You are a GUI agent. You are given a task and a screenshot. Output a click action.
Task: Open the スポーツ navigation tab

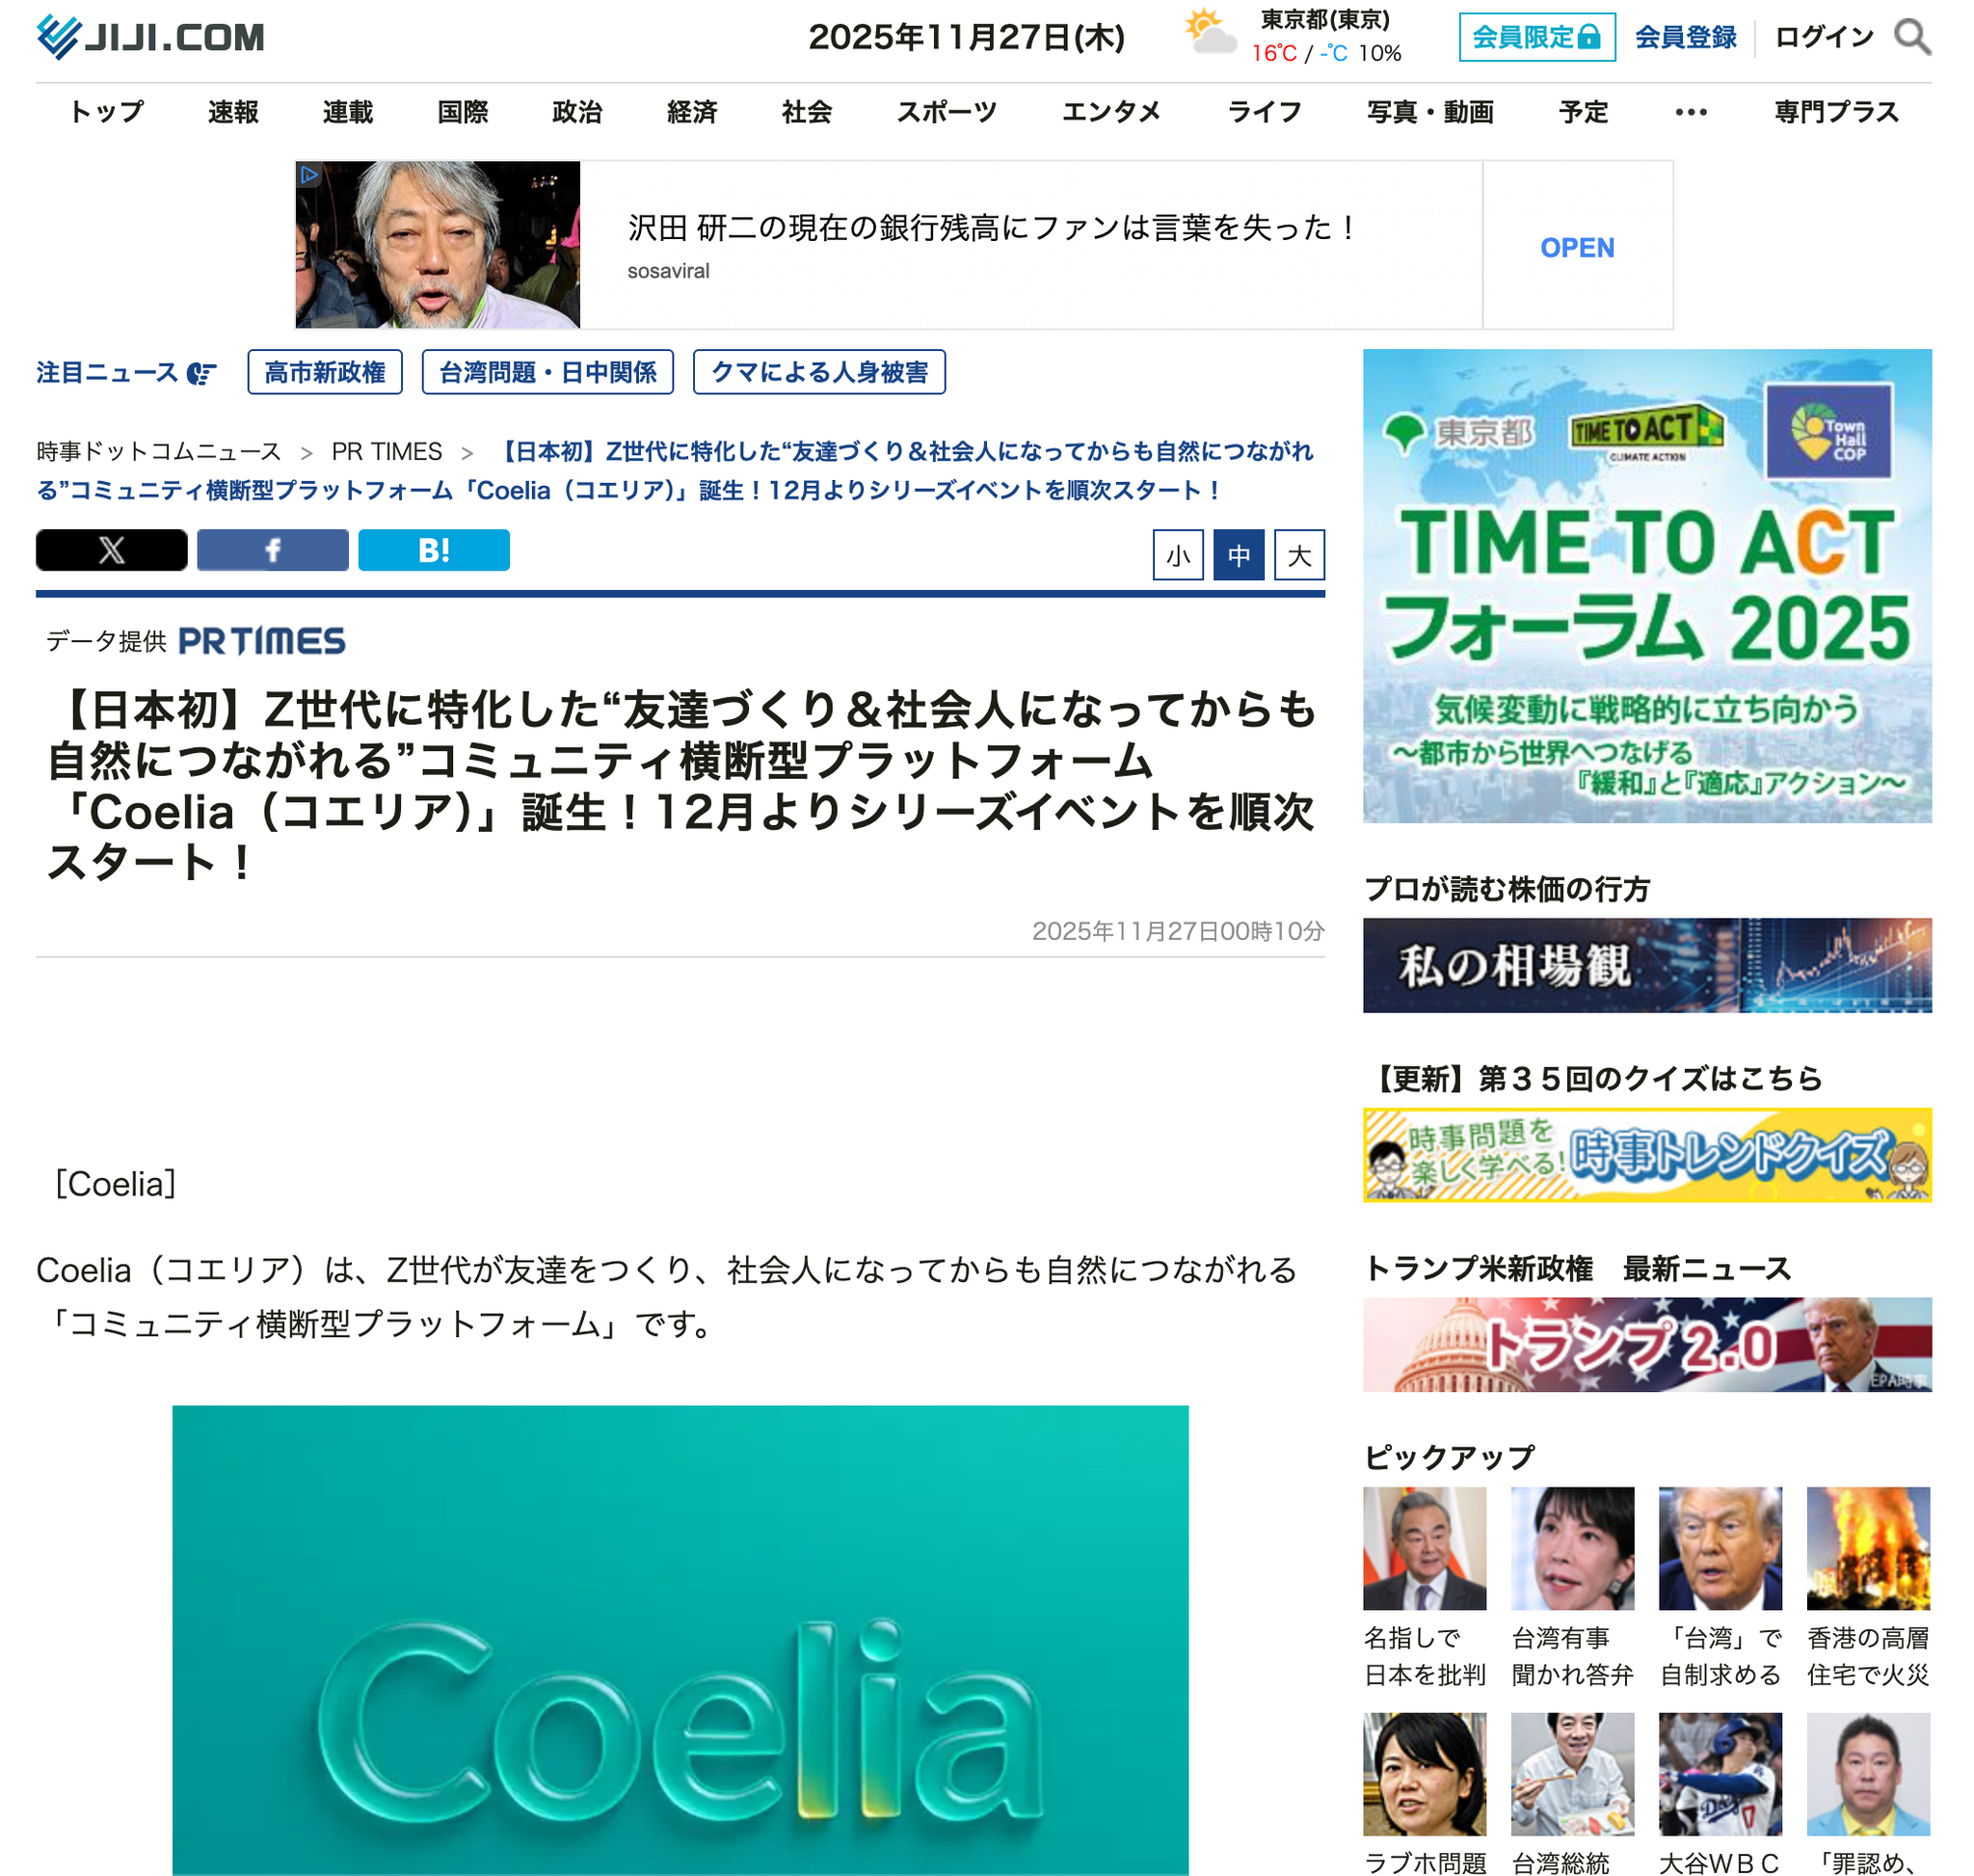click(946, 112)
